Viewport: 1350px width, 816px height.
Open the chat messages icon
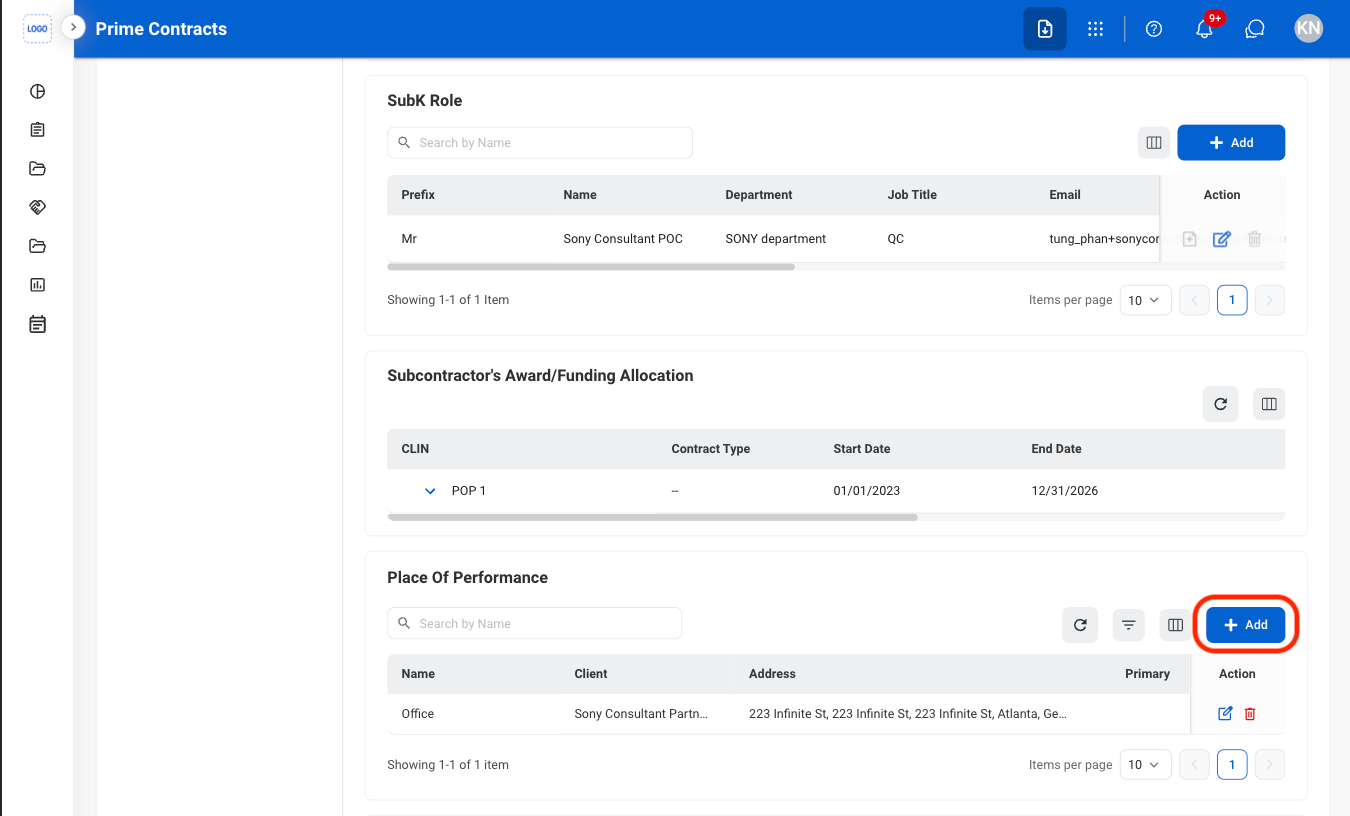point(1255,29)
